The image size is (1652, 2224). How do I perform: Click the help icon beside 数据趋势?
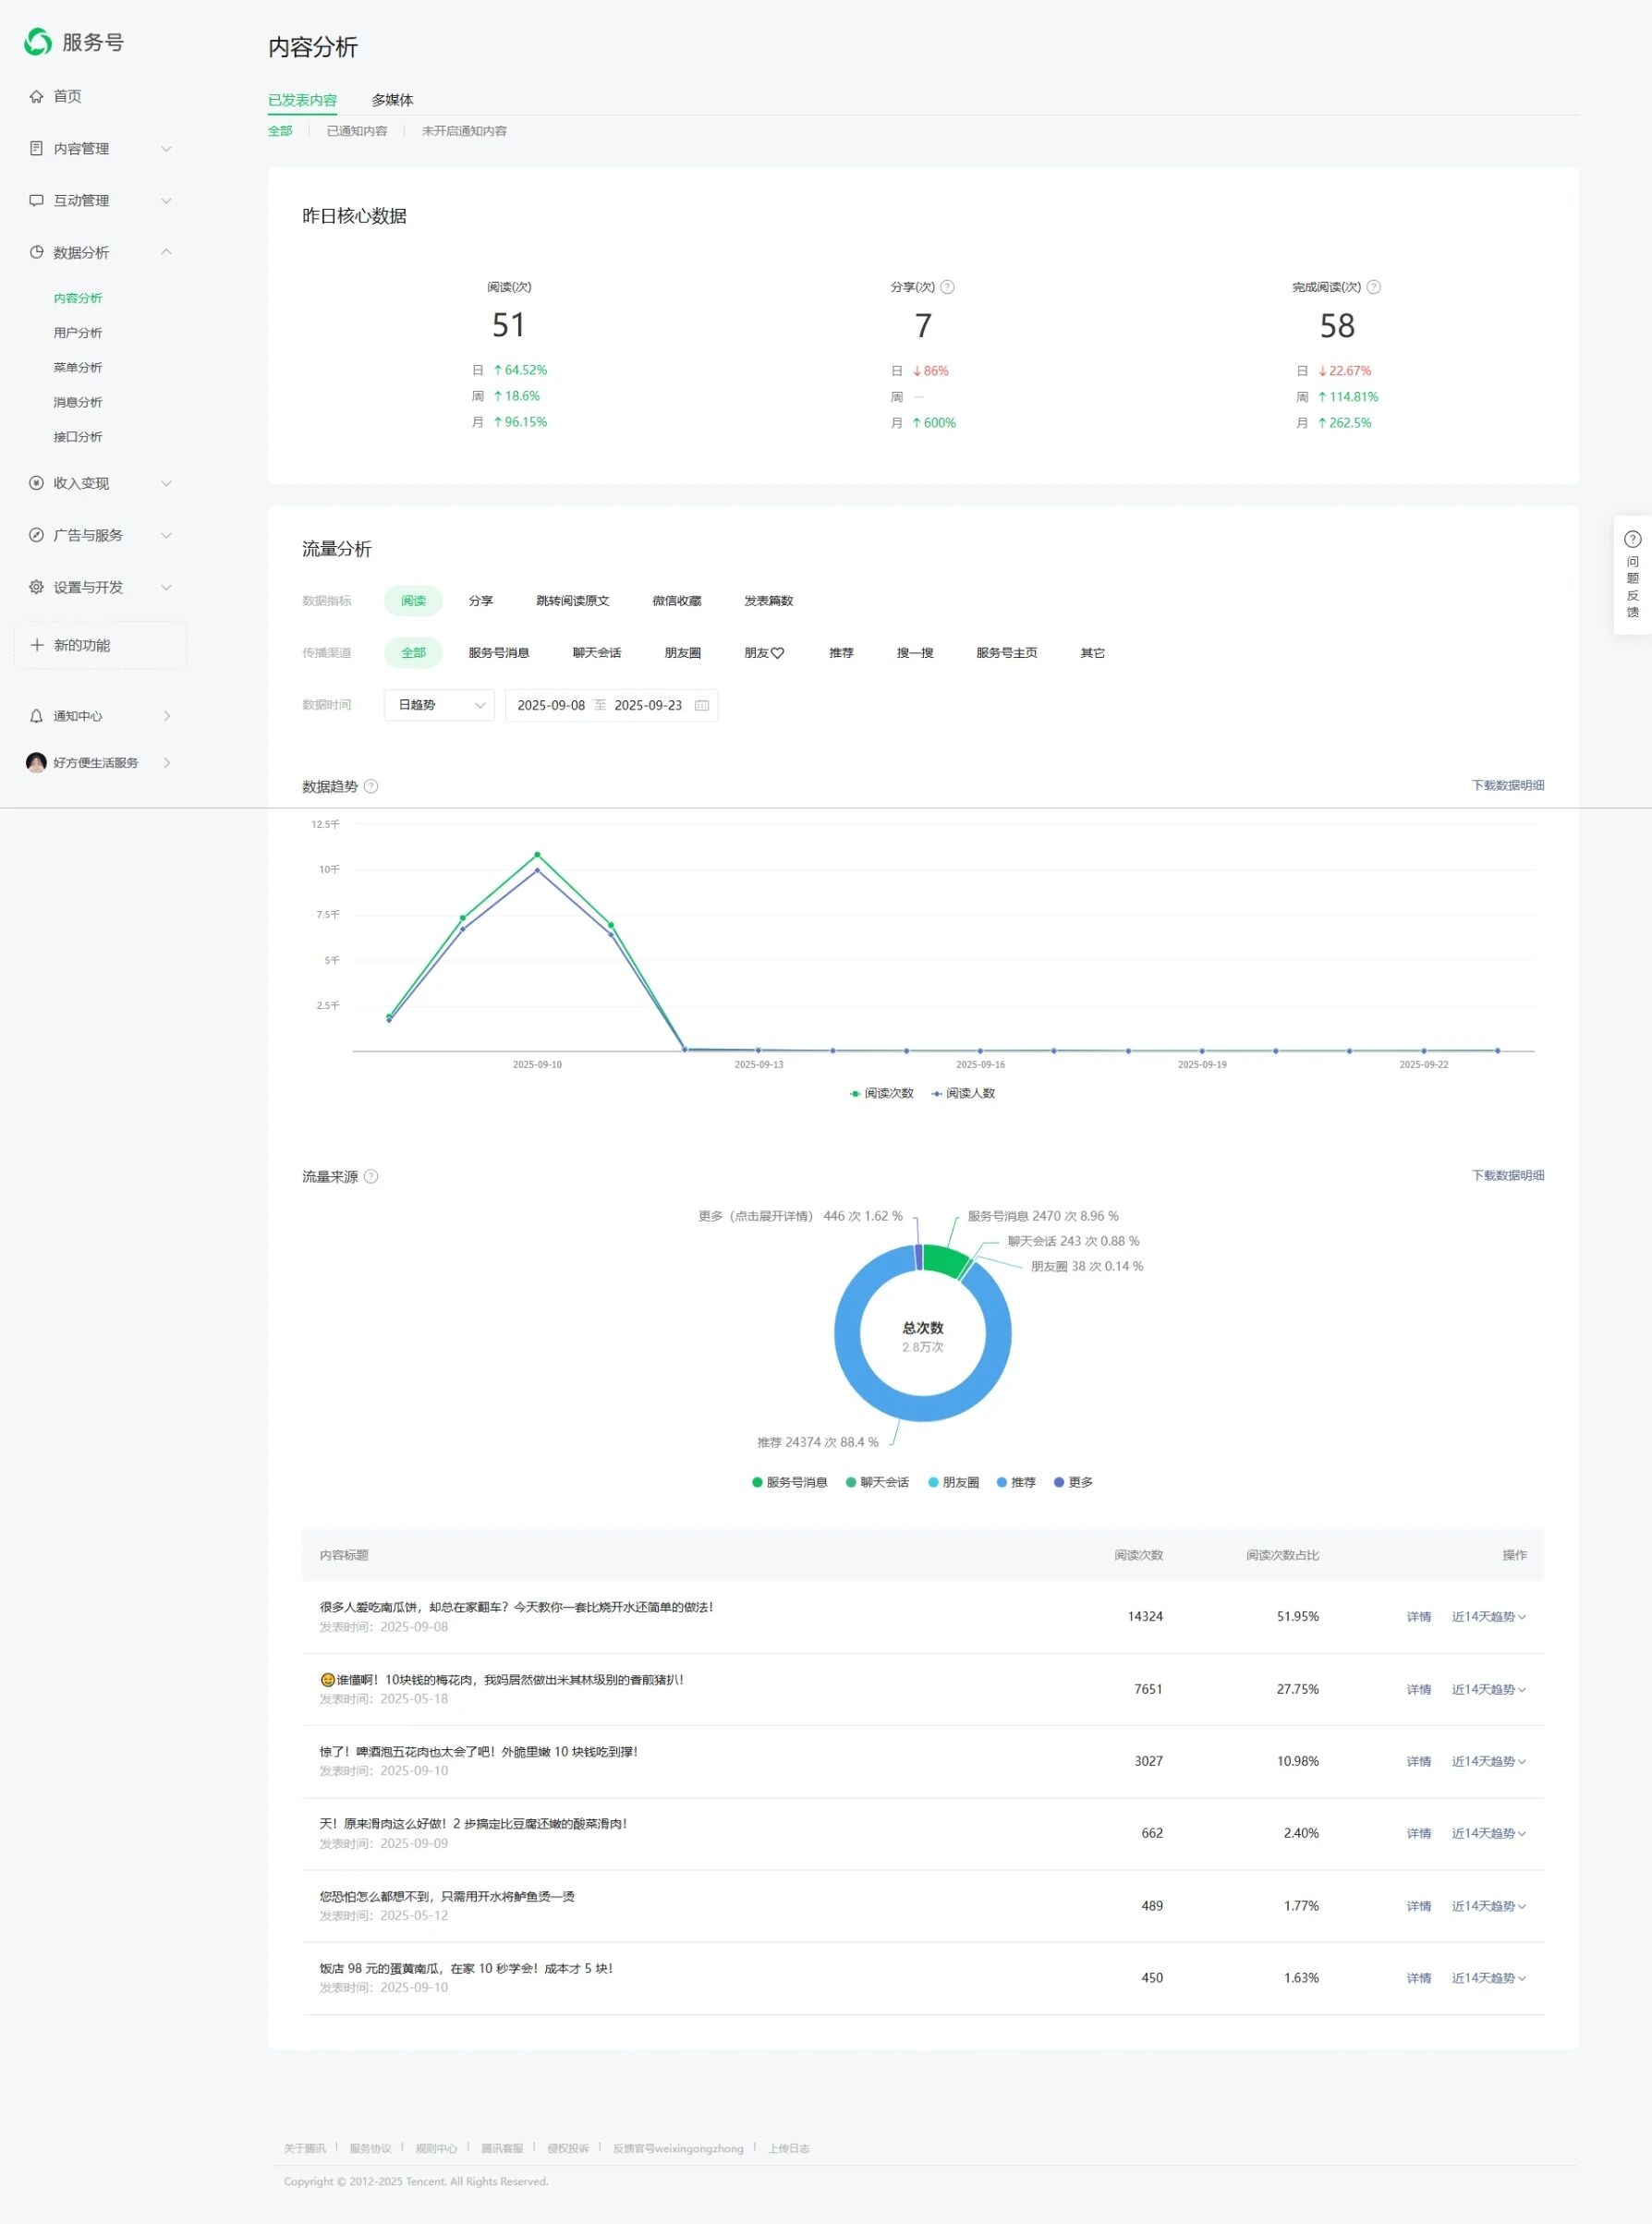pos(371,786)
